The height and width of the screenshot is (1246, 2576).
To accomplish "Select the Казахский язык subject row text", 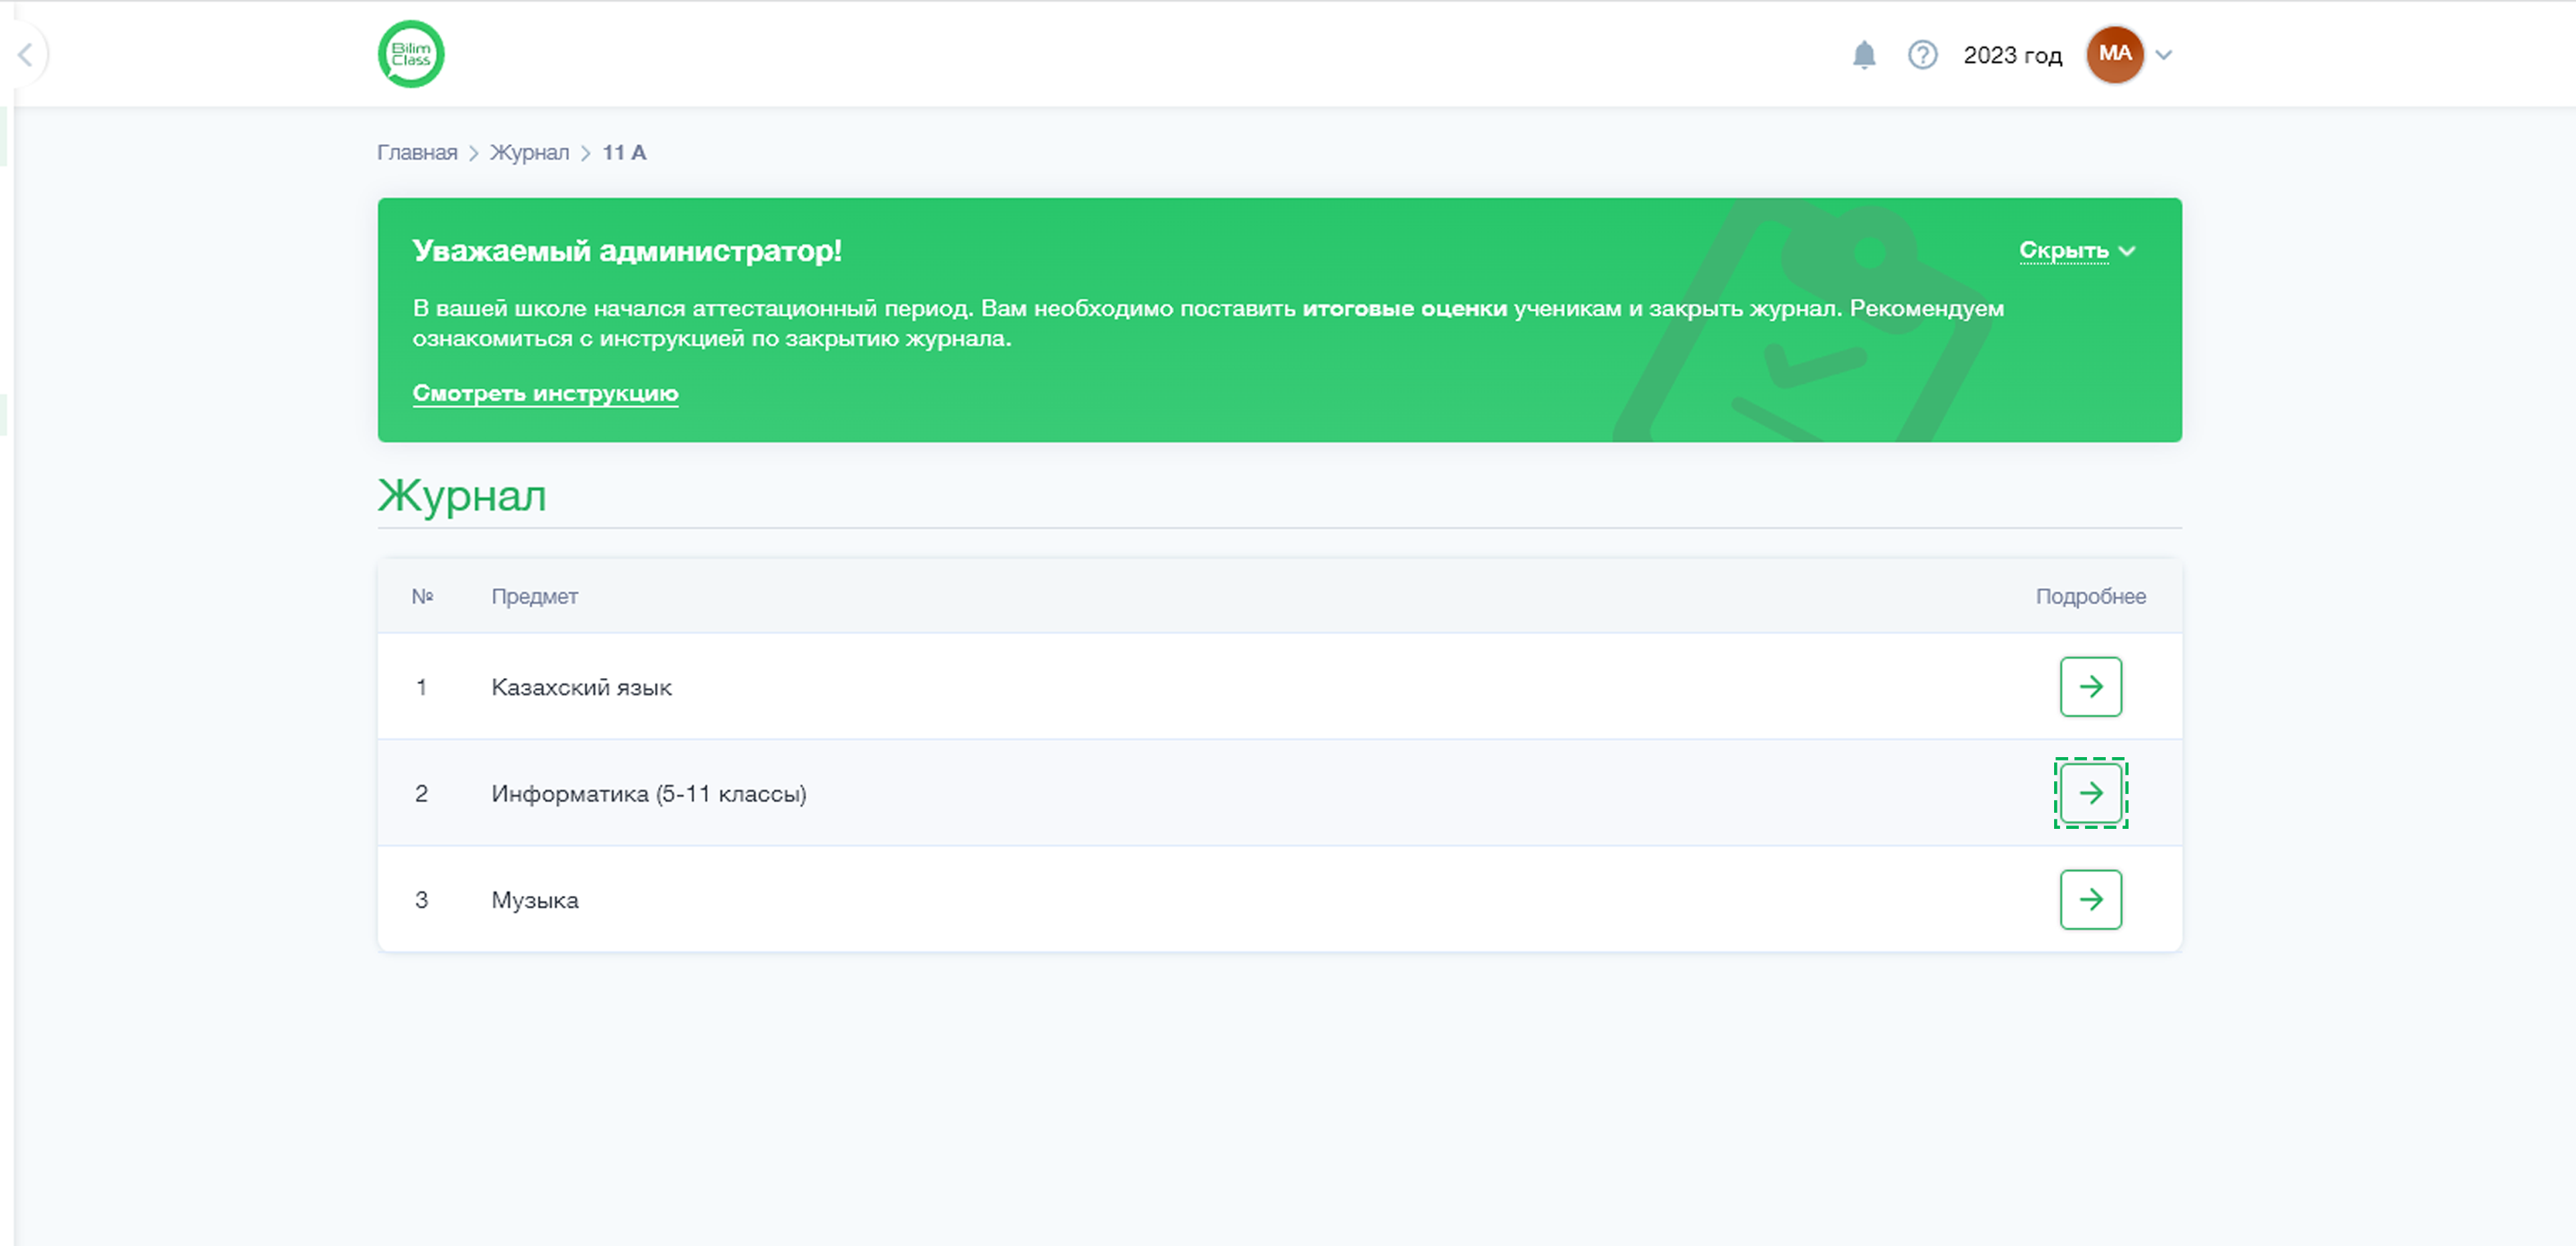I will click(x=581, y=687).
